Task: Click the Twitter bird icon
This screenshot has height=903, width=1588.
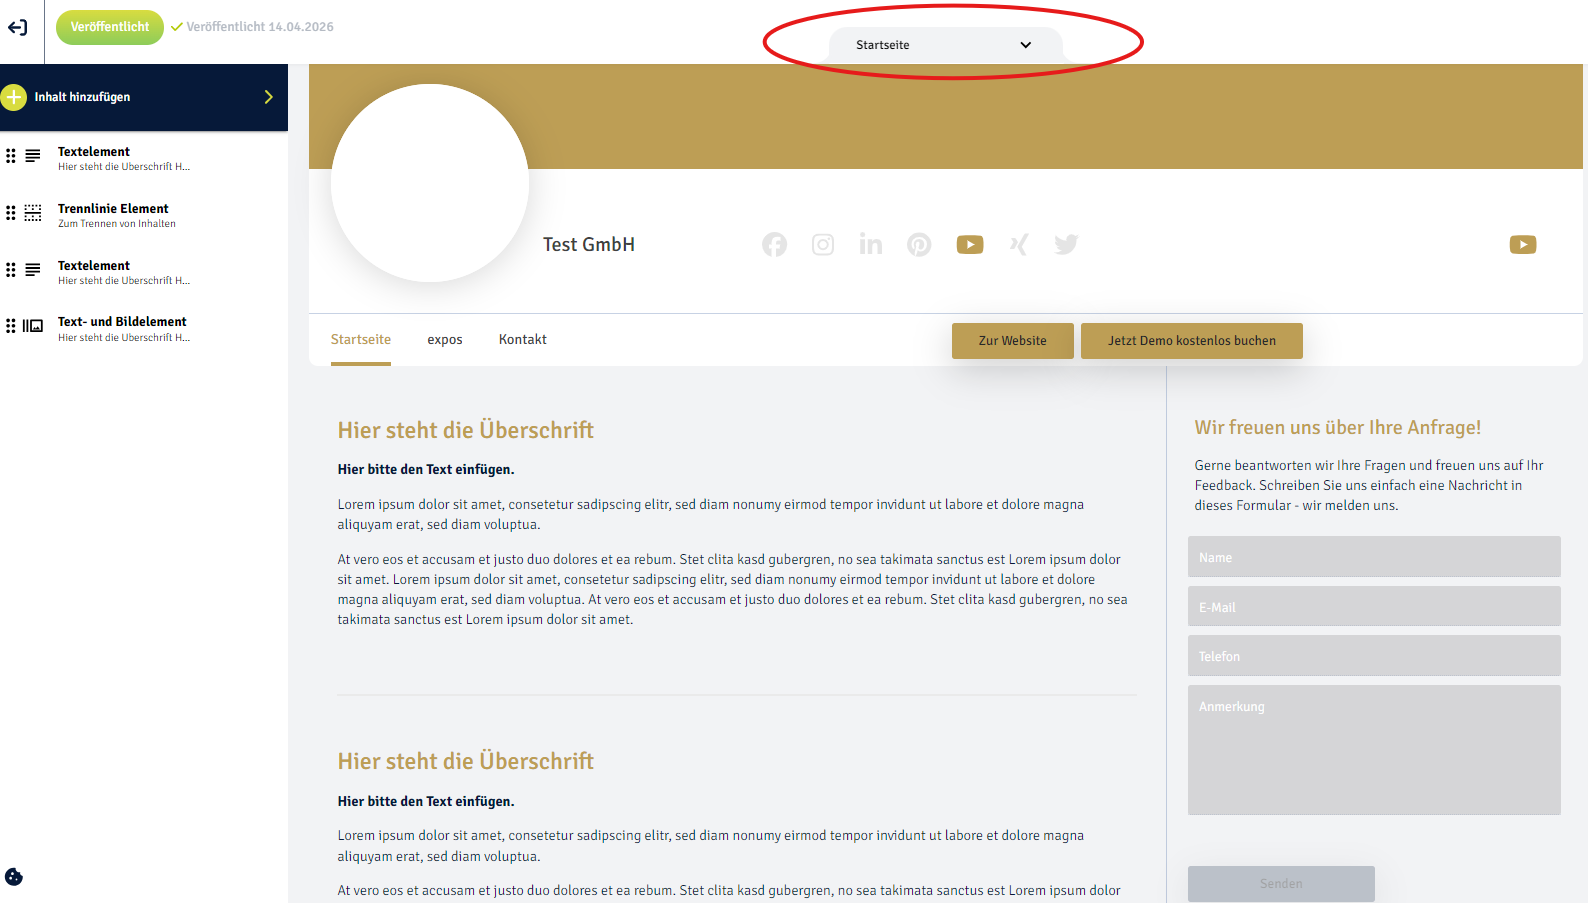Action: (1066, 245)
